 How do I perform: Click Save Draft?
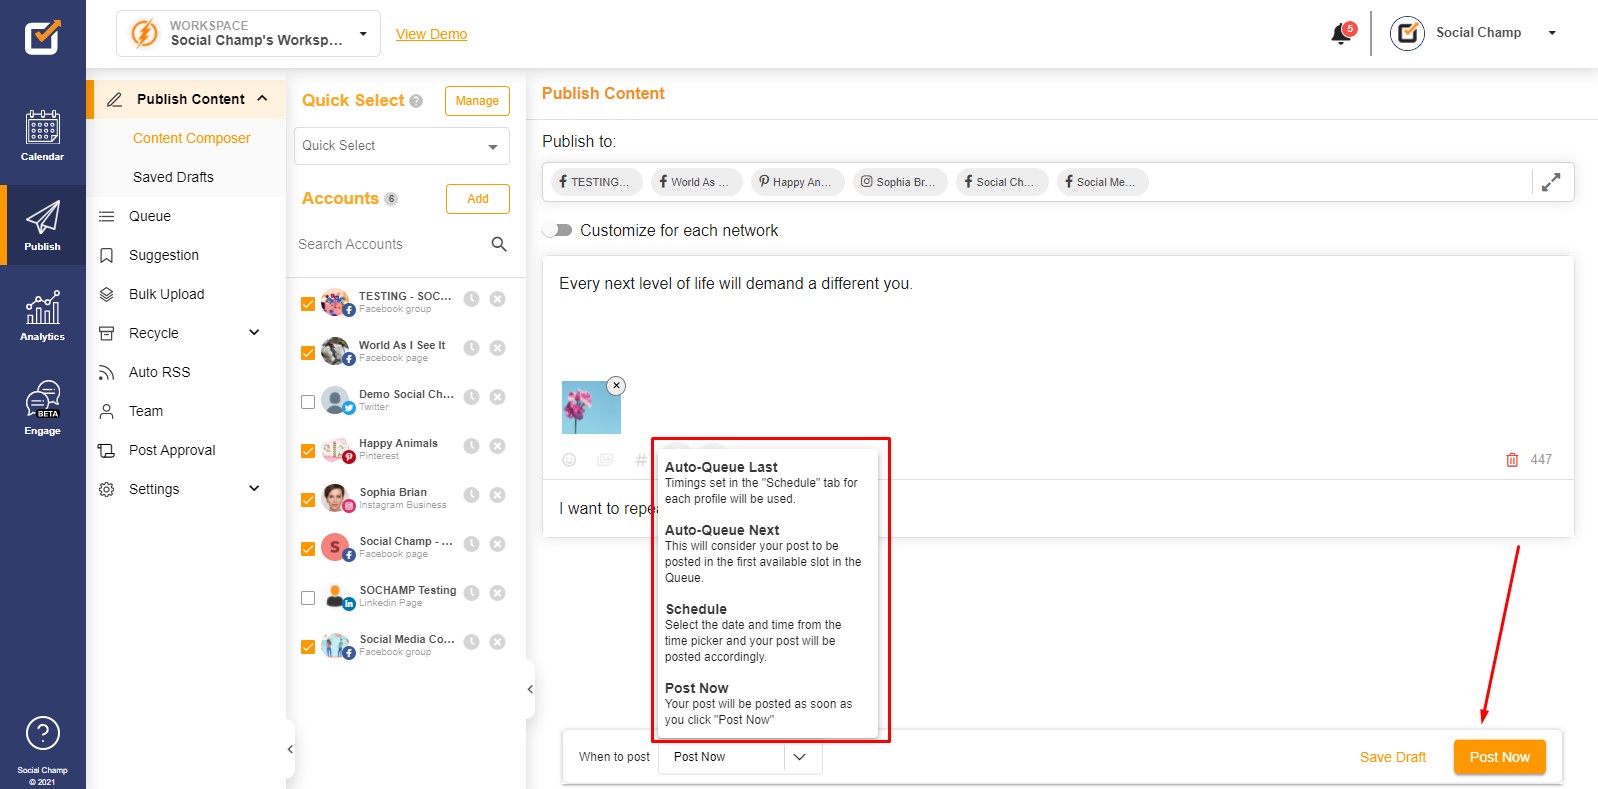pyautogui.click(x=1392, y=757)
